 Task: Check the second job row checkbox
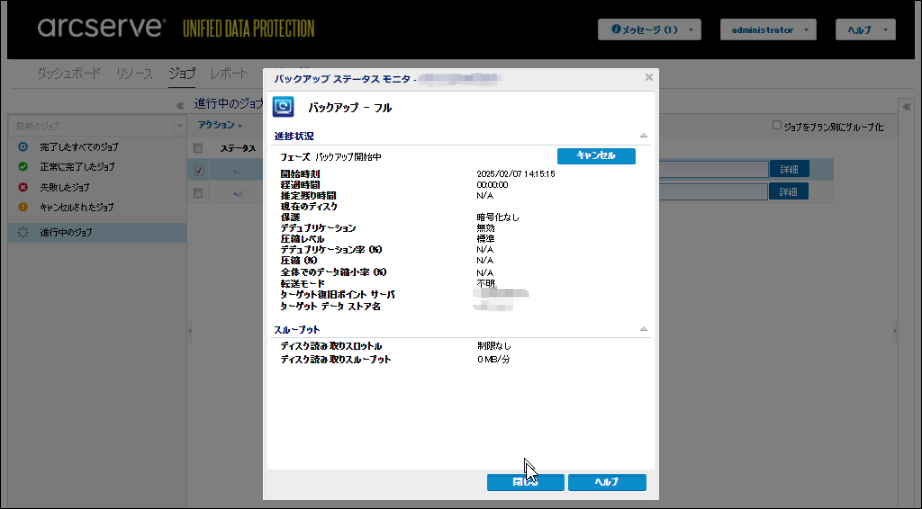click(x=198, y=193)
